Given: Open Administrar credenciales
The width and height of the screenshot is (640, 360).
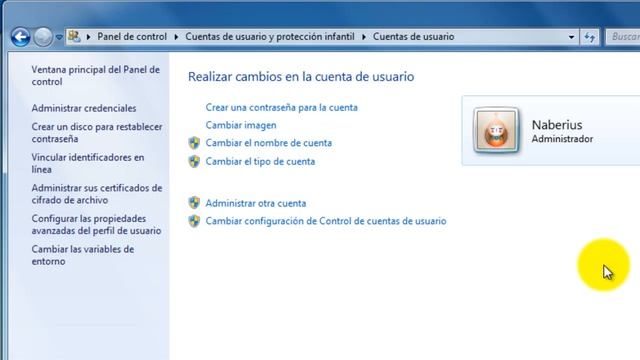Looking at the screenshot, I should coord(84,108).
